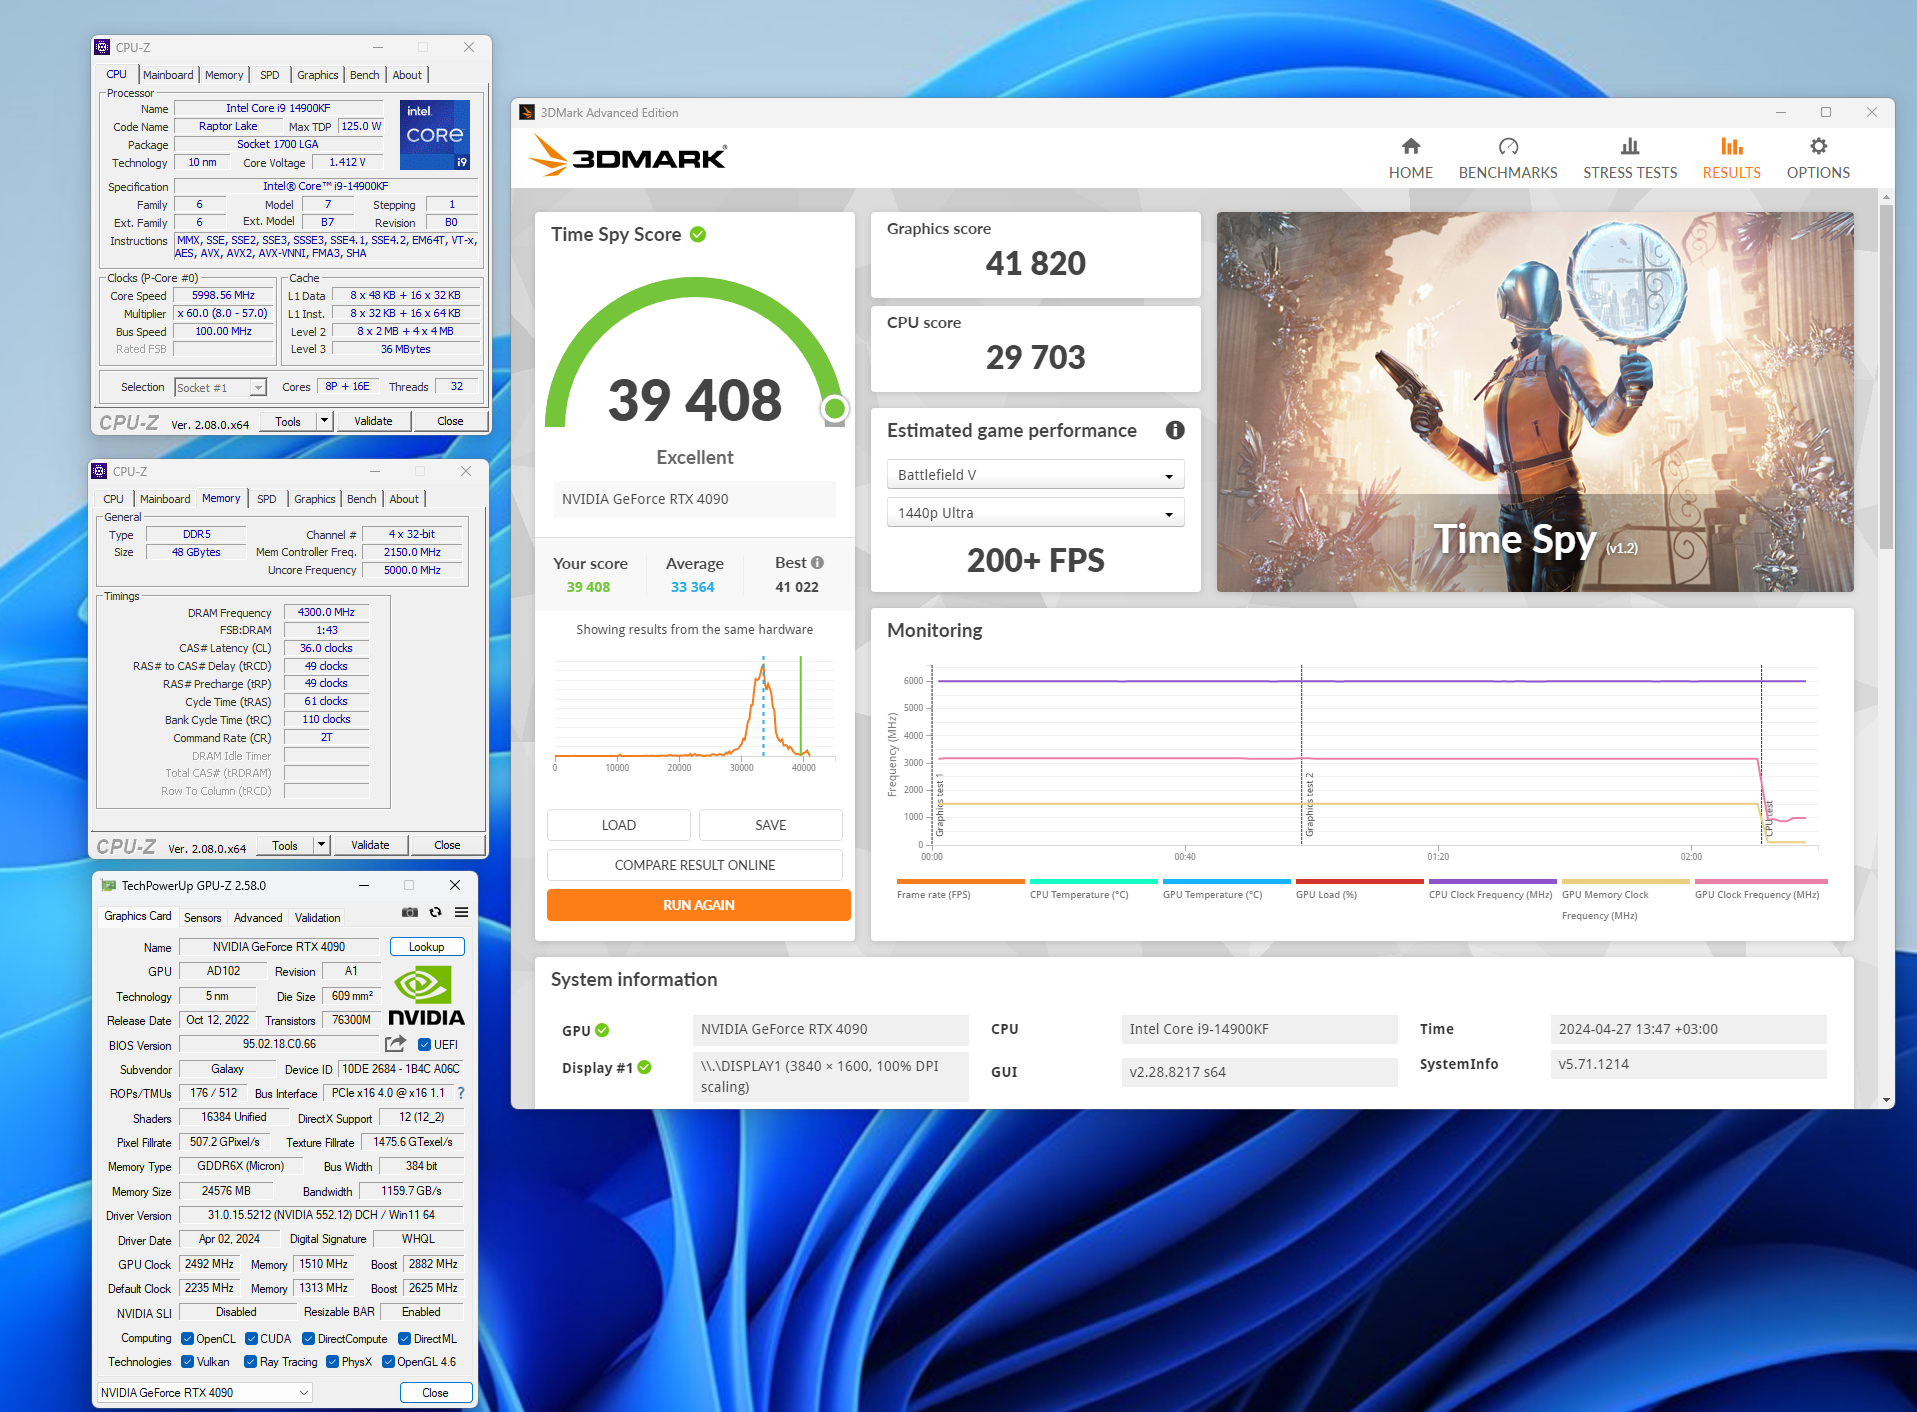
Task: Toggle the OpenCL checkbox
Action: [187, 1338]
